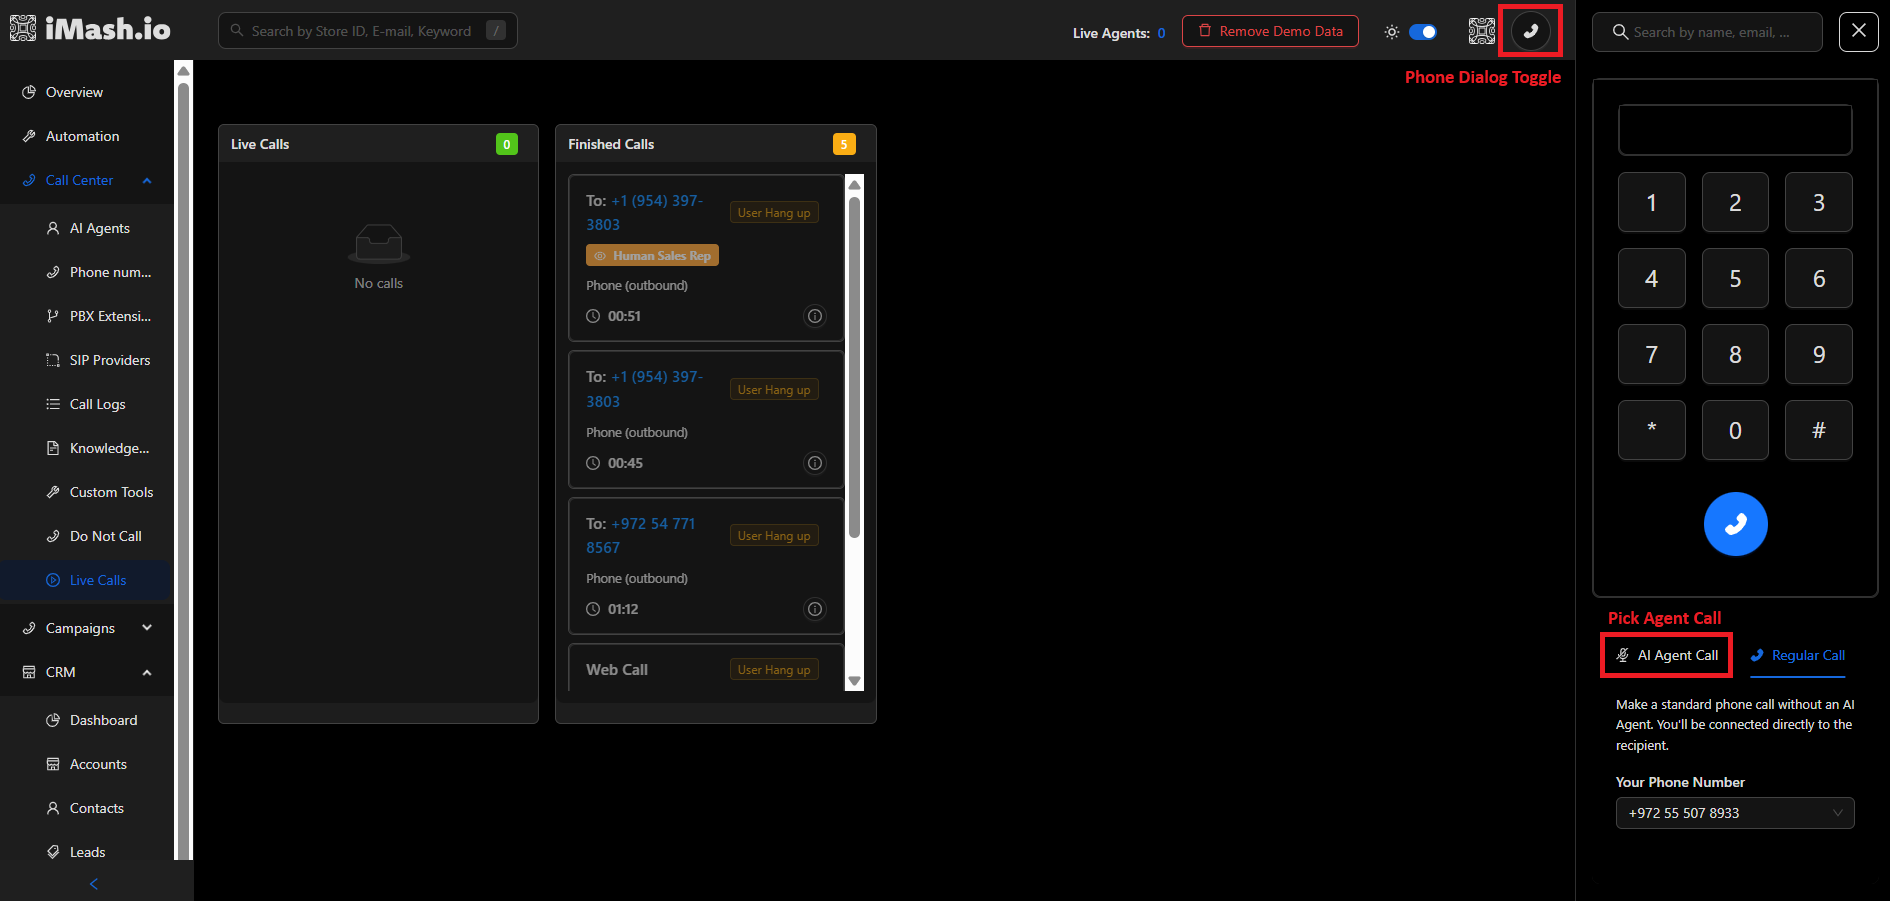Open the Call Logs section
Image resolution: width=1890 pixels, height=901 pixels.
pyautogui.click(x=96, y=404)
